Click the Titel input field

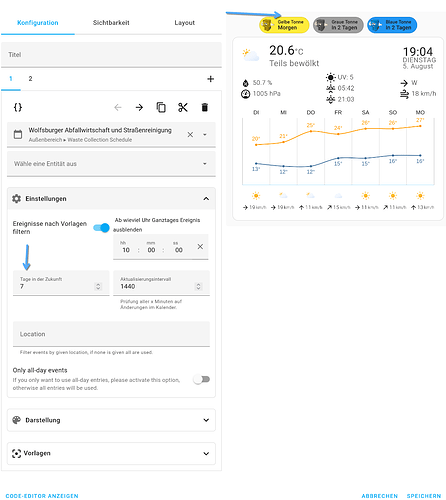point(111,55)
